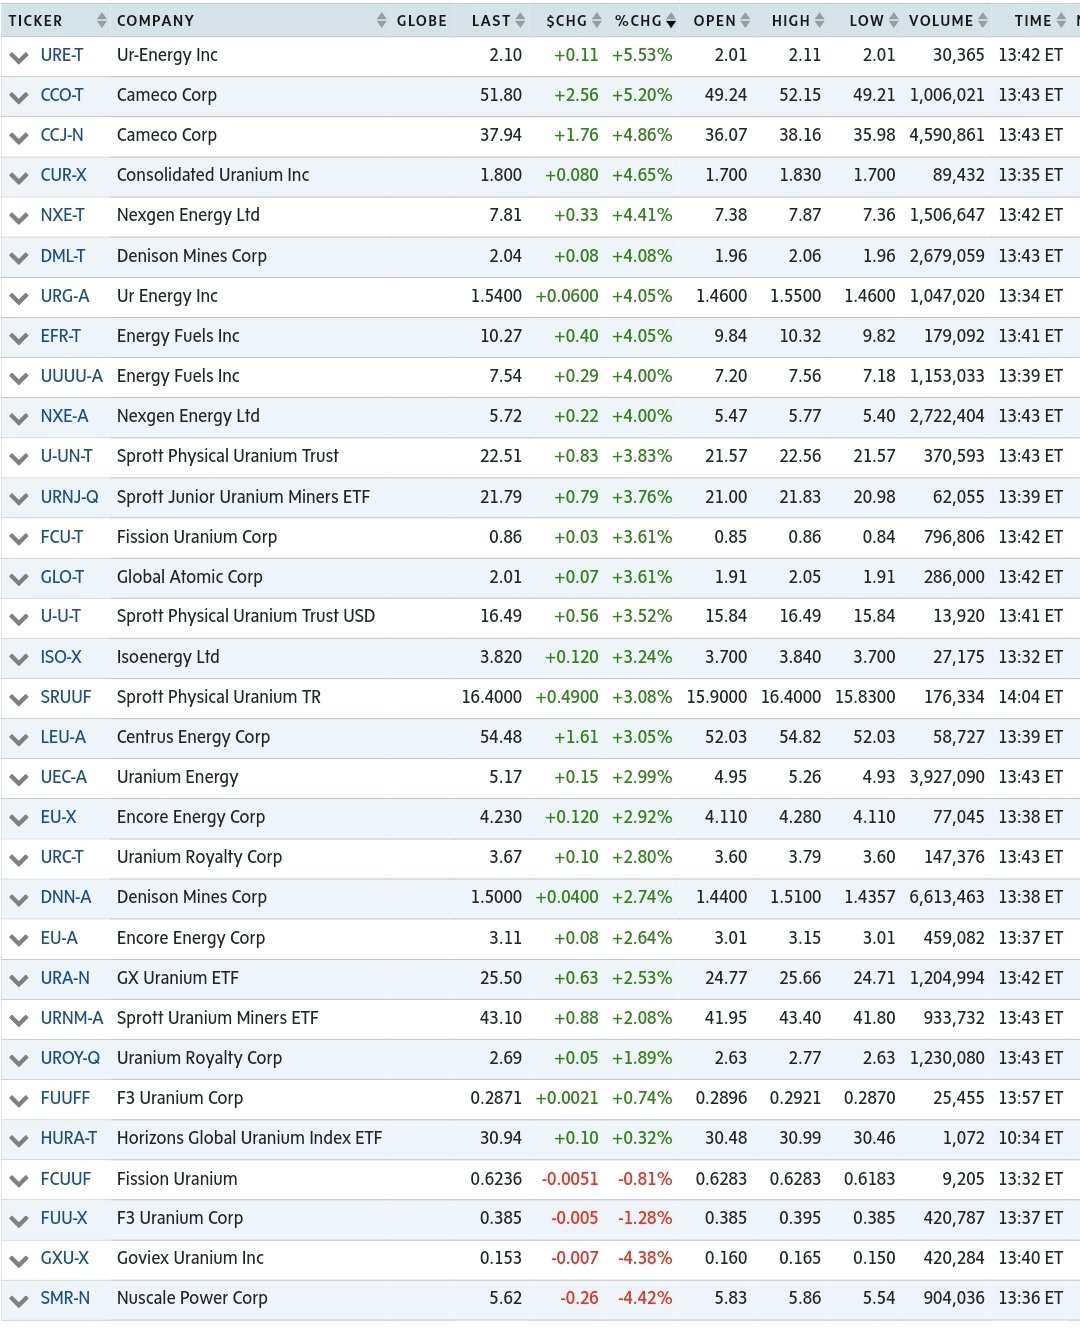
Task: Expand the SRUUF row chevron
Action: pos(18,699)
